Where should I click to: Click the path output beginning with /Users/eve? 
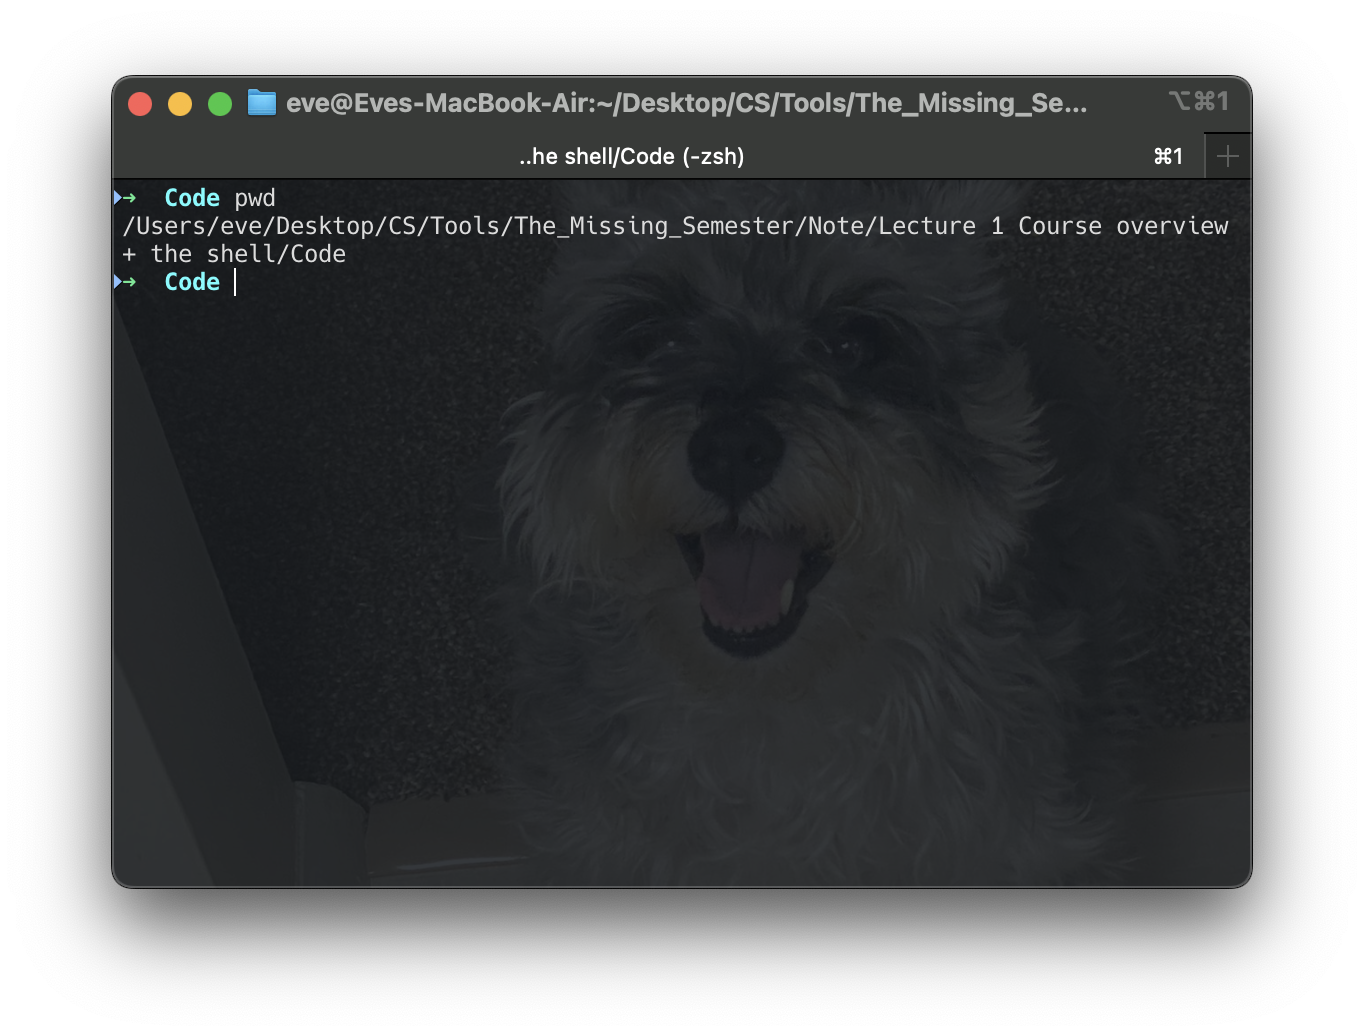[x=400, y=225]
